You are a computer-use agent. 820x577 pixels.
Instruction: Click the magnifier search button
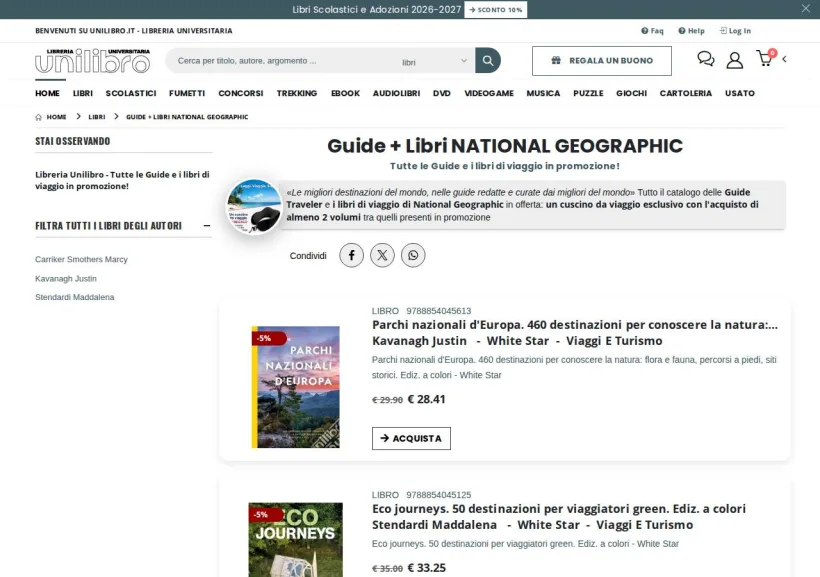(x=488, y=61)
